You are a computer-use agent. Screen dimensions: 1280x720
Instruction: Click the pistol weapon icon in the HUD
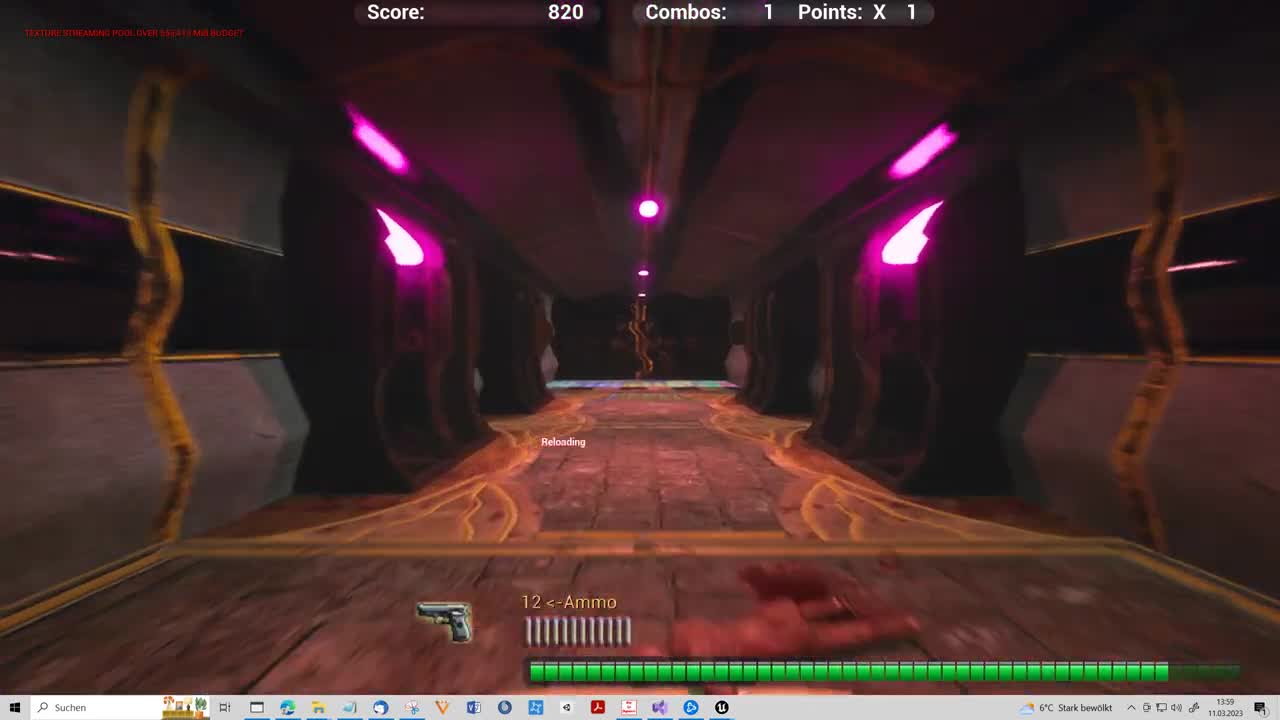pyautogui.click(x=443, y=620)
